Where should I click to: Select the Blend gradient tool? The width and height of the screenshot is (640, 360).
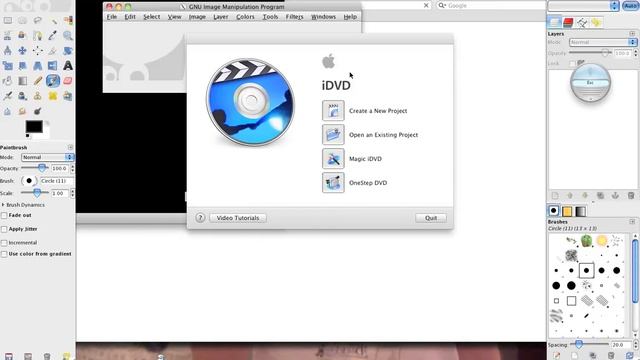coord(22,81)
